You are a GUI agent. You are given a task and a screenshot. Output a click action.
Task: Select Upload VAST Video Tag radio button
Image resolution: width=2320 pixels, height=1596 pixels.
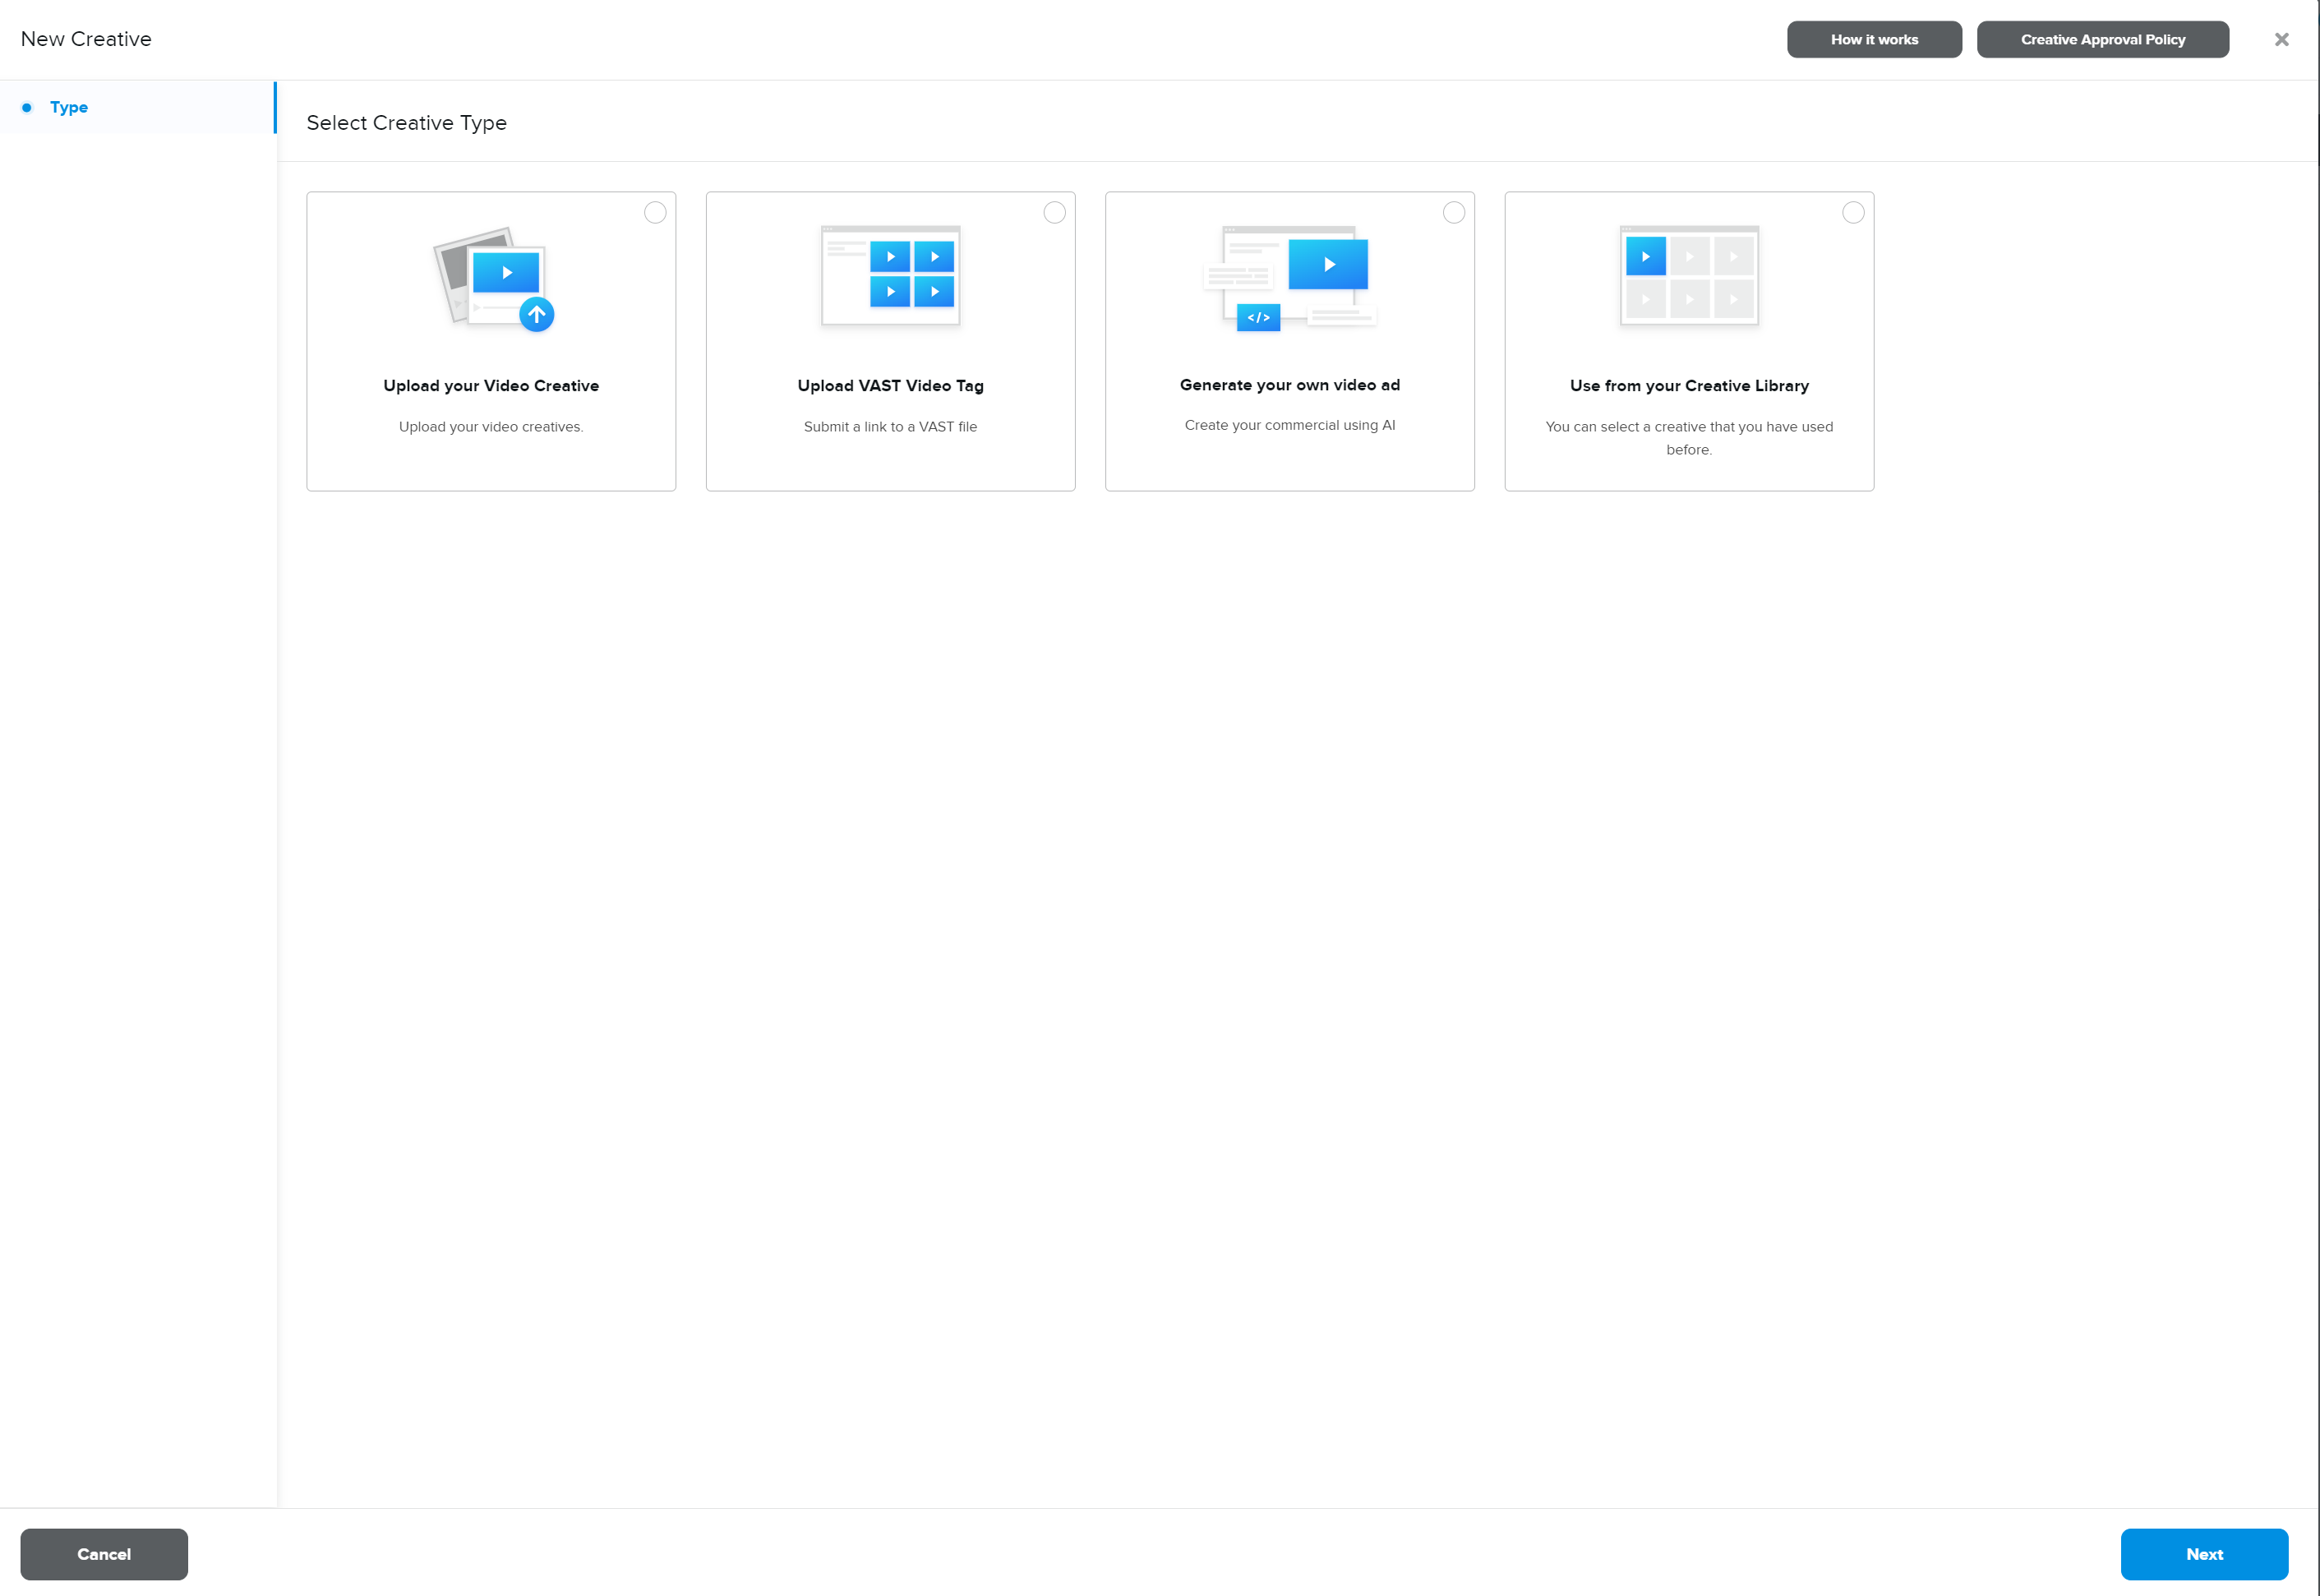1054,212
